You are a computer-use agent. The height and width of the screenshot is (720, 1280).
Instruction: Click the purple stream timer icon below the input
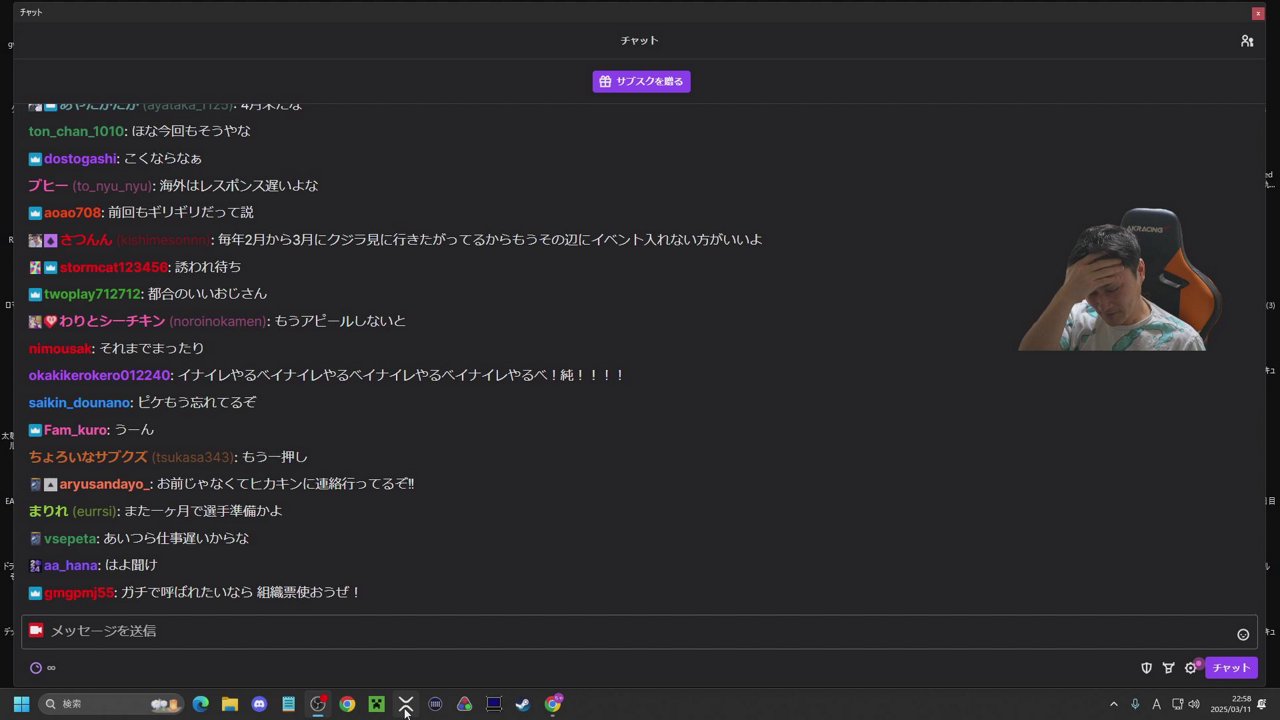tap(35, 667)
